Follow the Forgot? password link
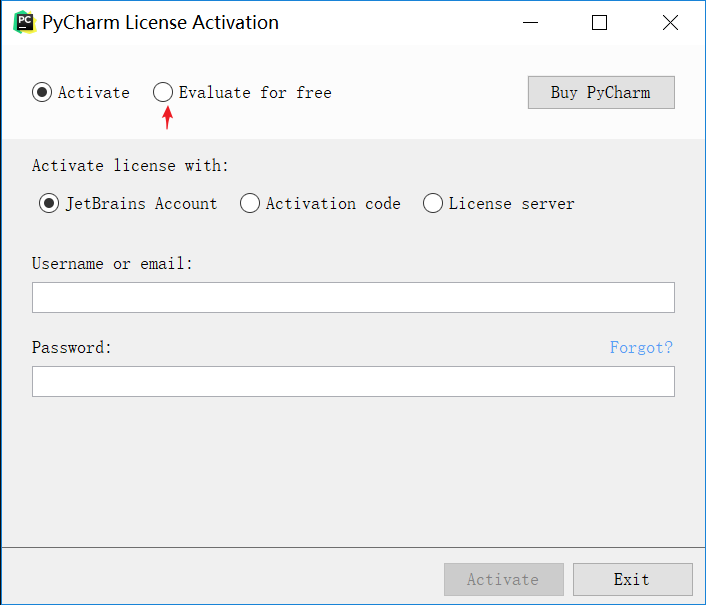 [641, 348]
